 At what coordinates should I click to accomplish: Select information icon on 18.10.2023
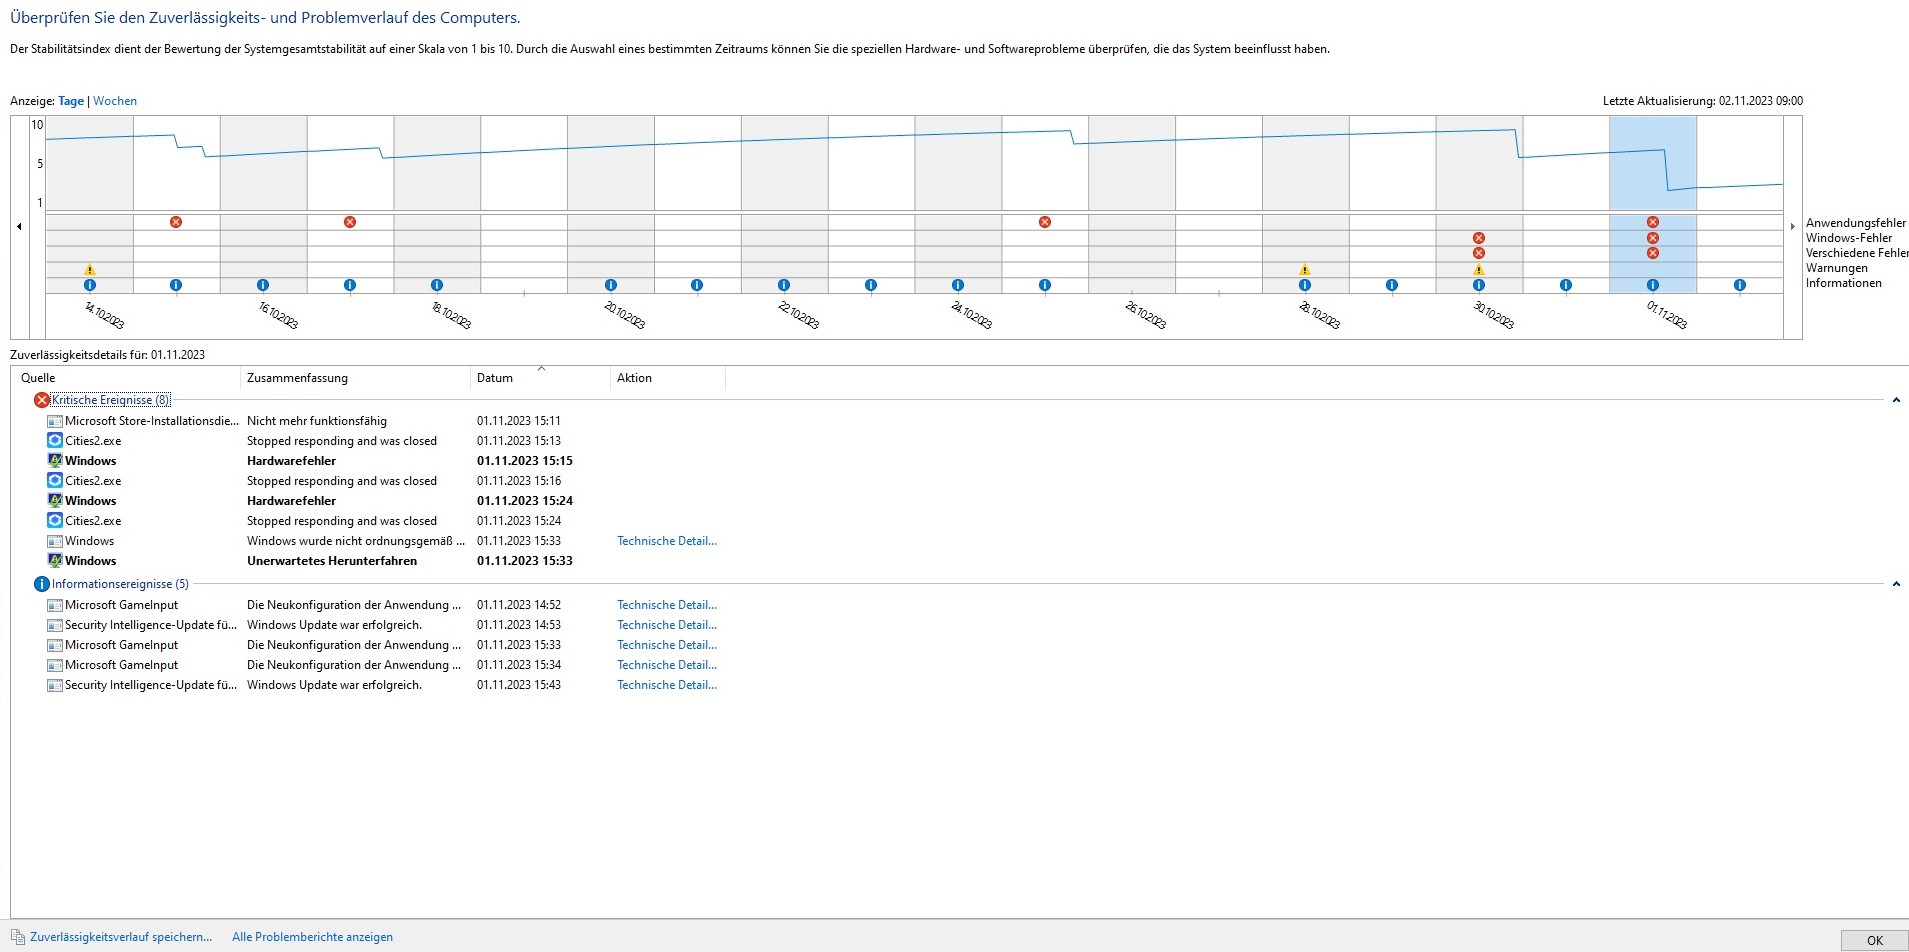click(x=437, y=285)
